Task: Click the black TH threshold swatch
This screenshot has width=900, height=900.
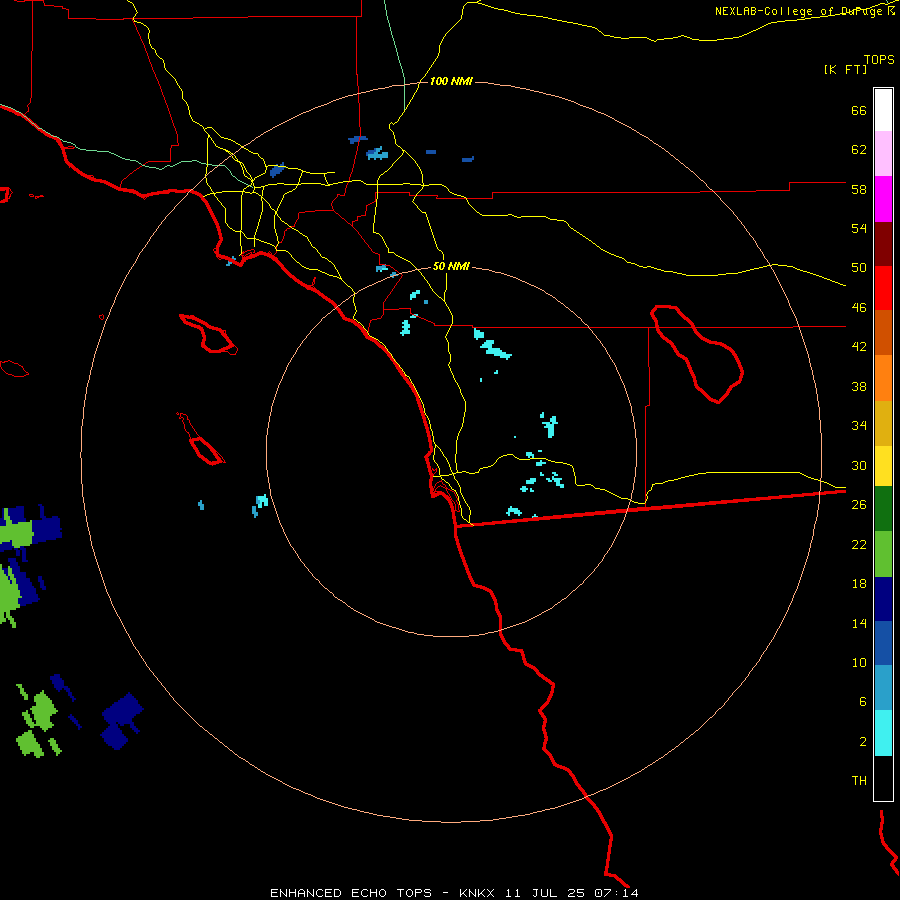Action: coord(883,778)
